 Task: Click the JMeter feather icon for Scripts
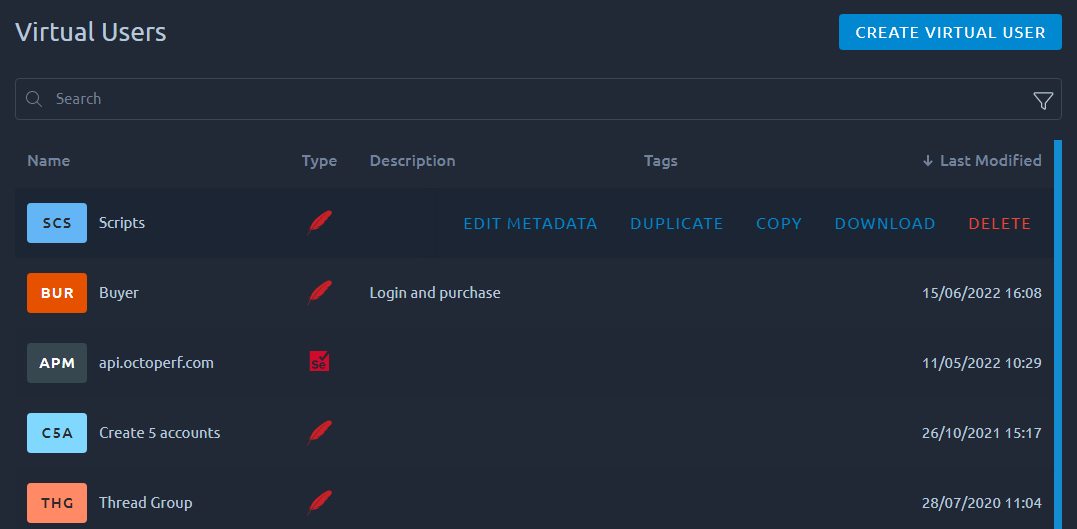pos(319,223)
